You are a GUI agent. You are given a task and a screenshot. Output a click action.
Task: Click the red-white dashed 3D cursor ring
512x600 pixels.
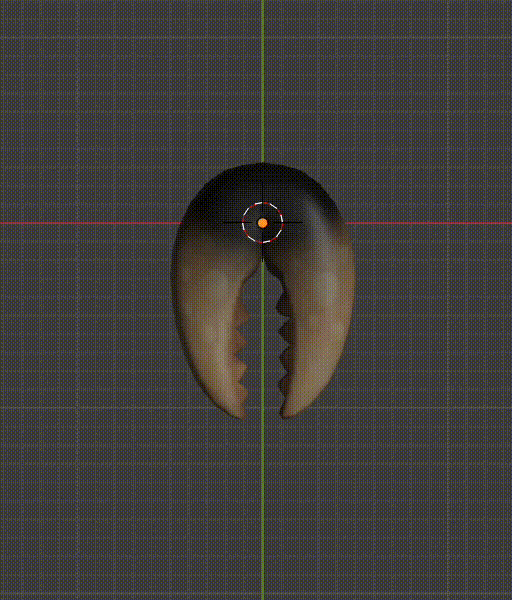[x=263, y=223]
